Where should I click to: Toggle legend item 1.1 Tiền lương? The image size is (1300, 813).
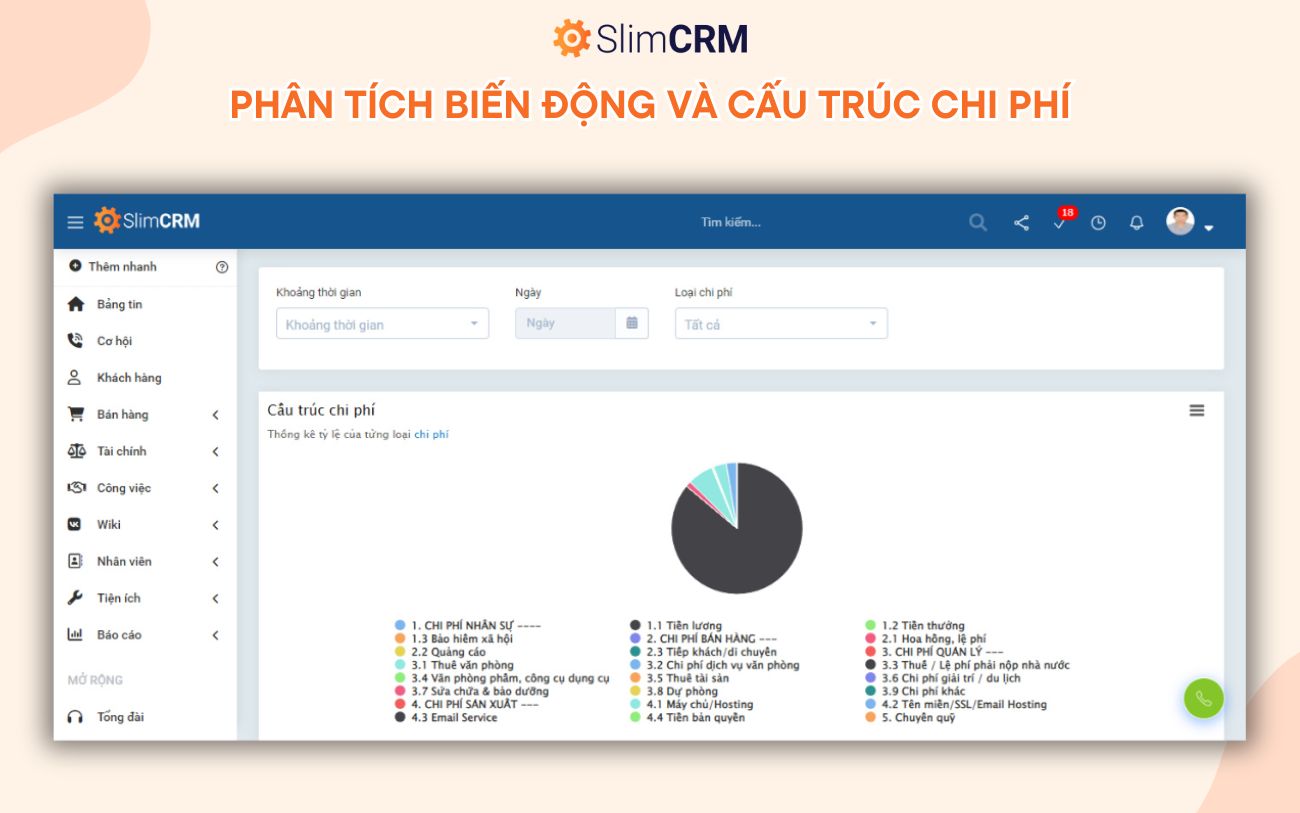(x=676, y=626)
